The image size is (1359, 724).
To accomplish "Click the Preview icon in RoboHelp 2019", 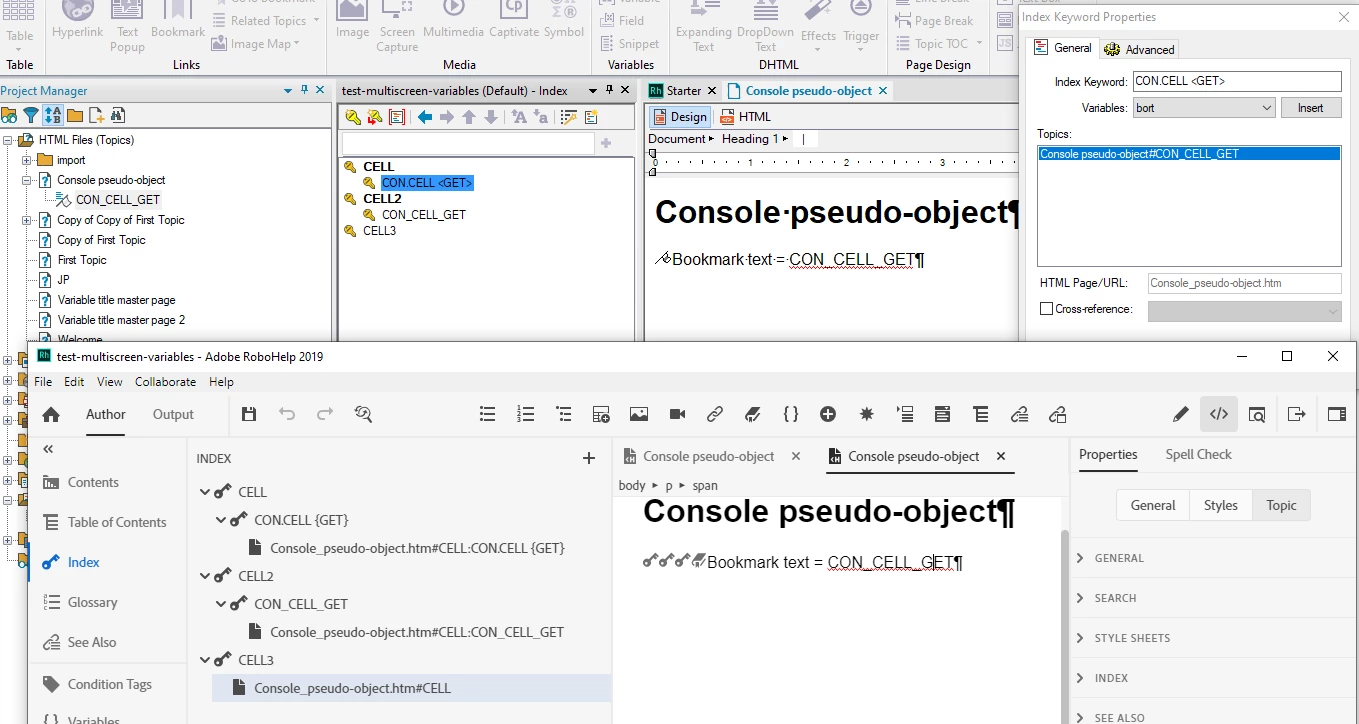I will [1257, 414].
